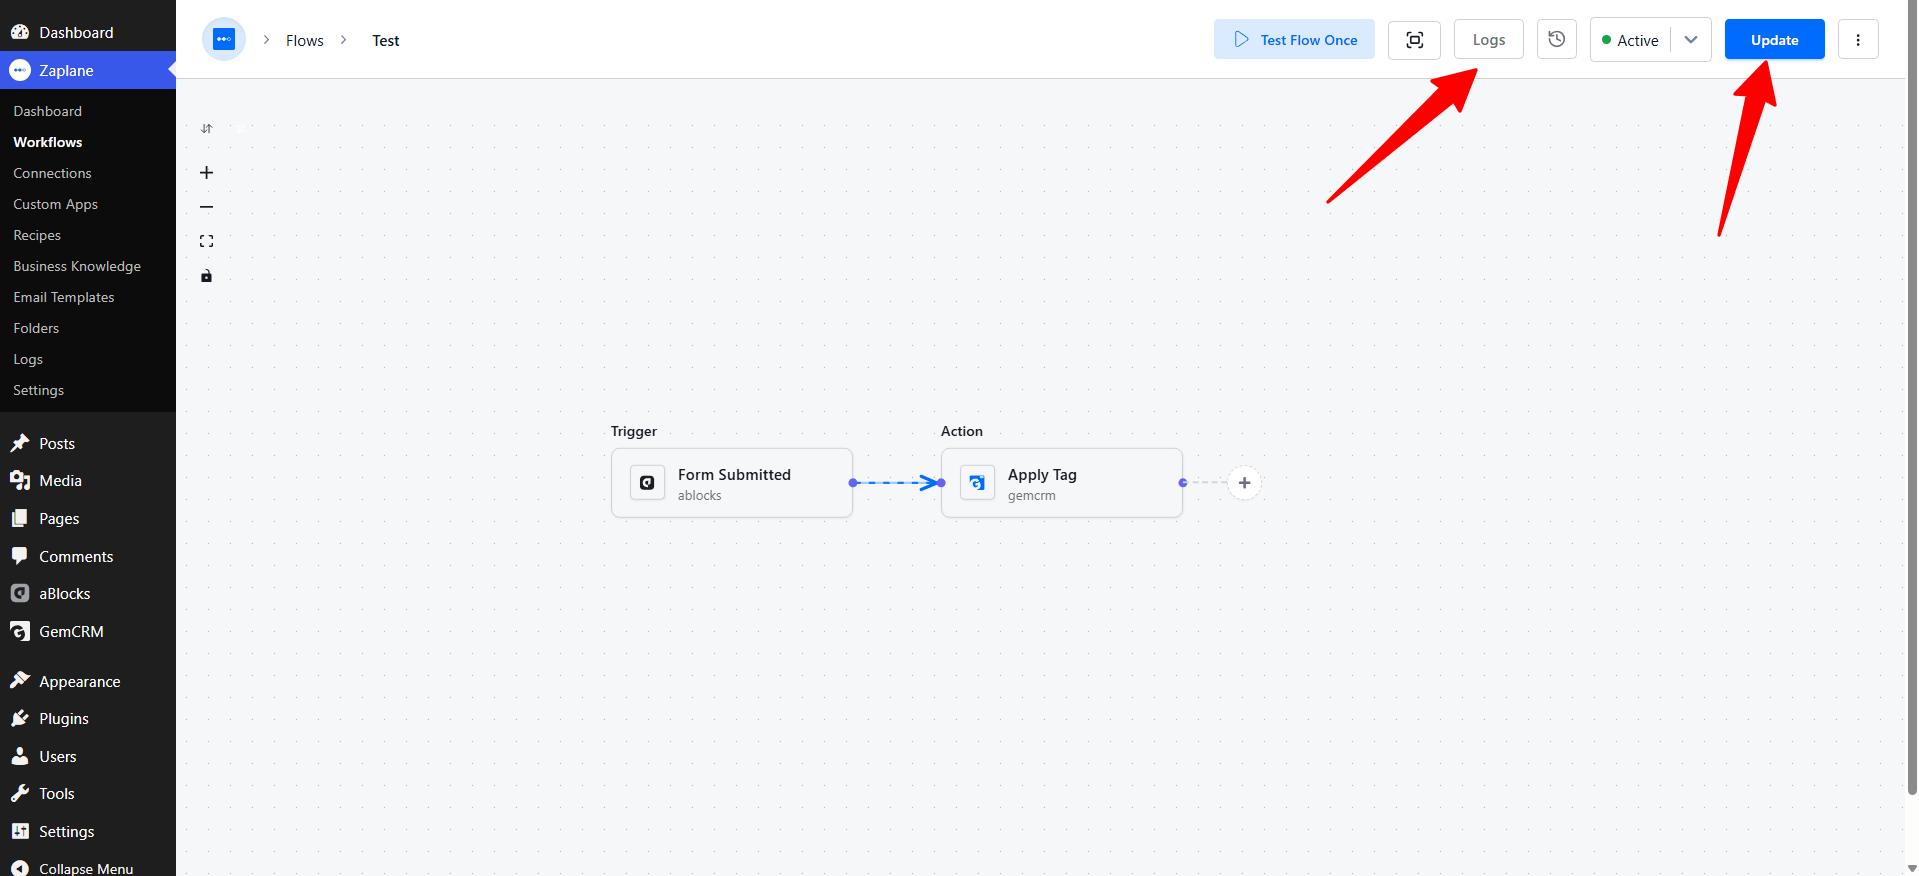Open the Business Knowledge submenu item
The width and height of the screenshot is (1919, 876).
pos(77,266)
